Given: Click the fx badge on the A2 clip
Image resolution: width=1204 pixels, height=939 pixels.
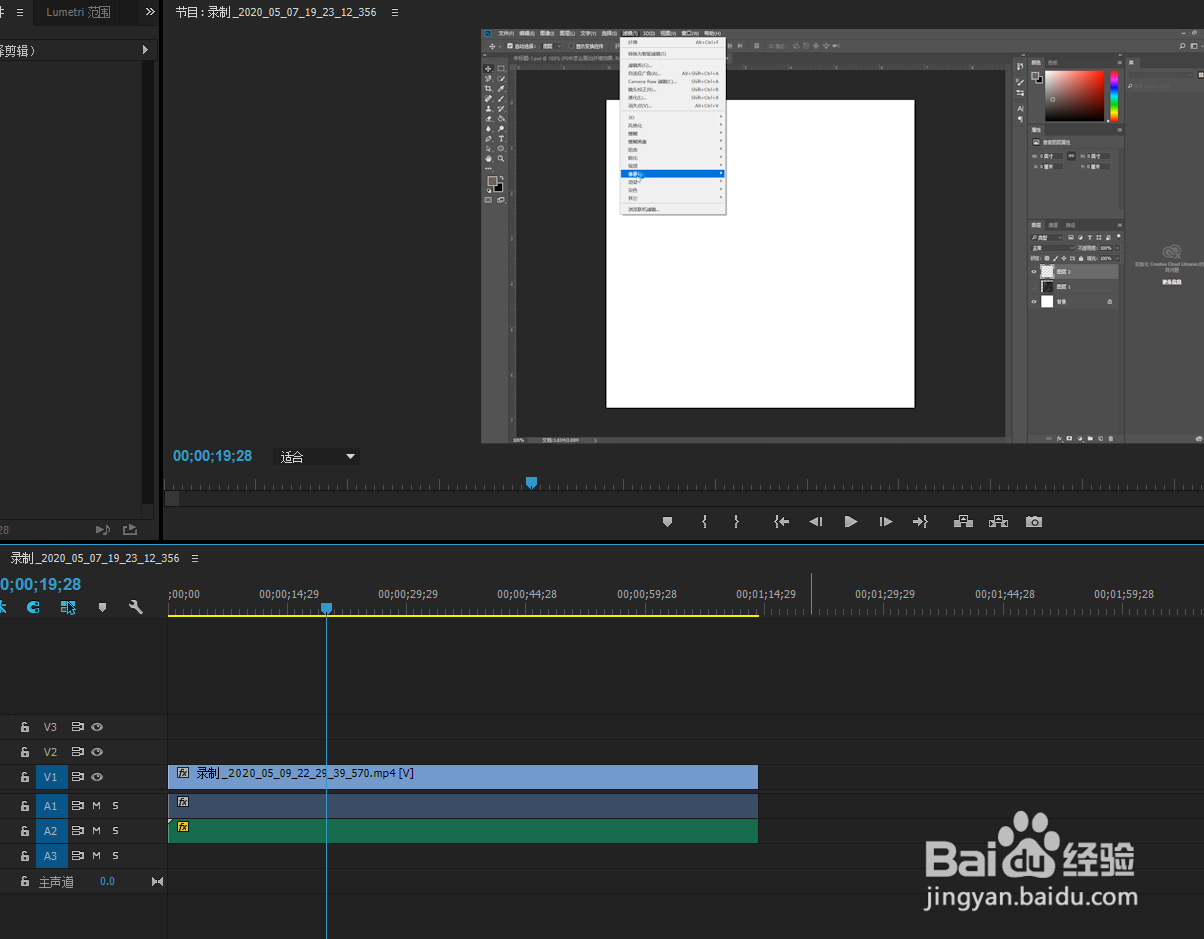Looking at the screenshot, I should 183,826.
